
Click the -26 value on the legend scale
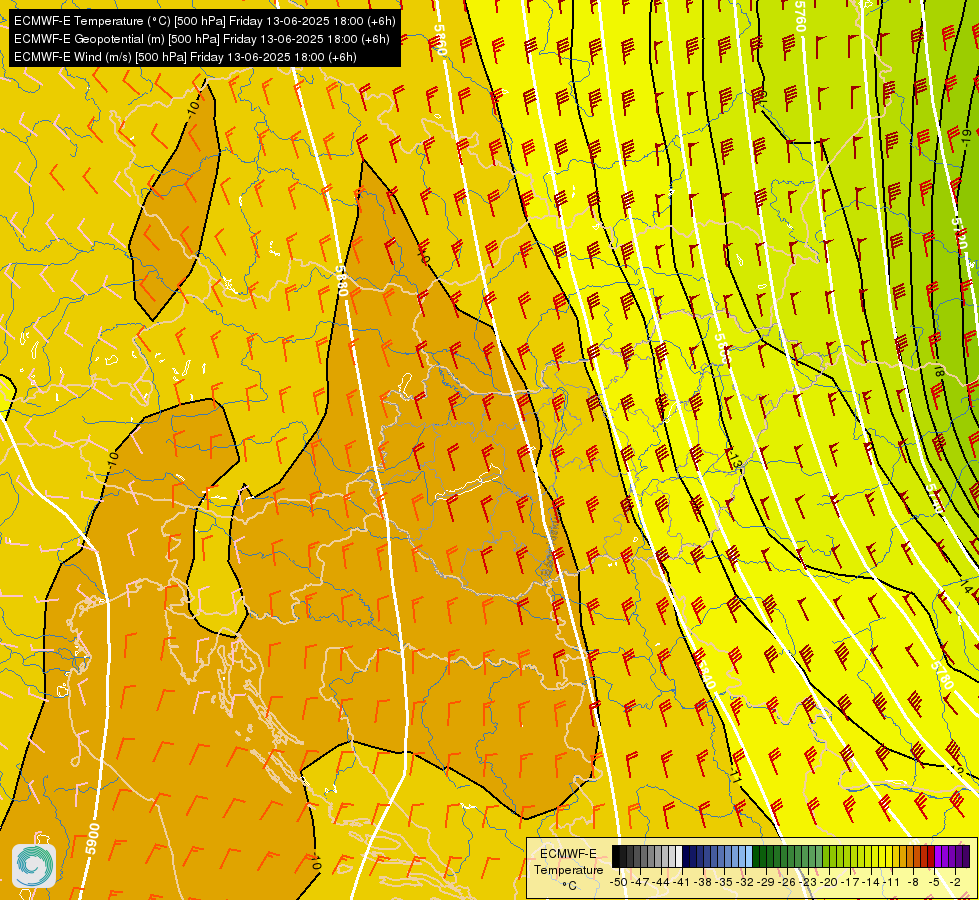click(787, 882)
